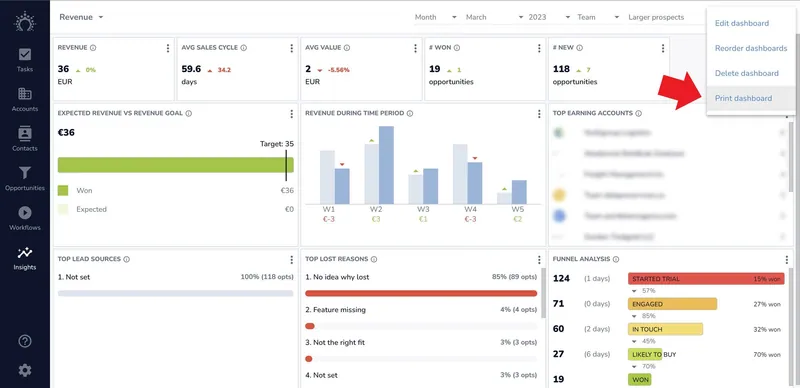
Task: Show info for AVG SALES CYCLE
Action: click(x=244, y=47)
